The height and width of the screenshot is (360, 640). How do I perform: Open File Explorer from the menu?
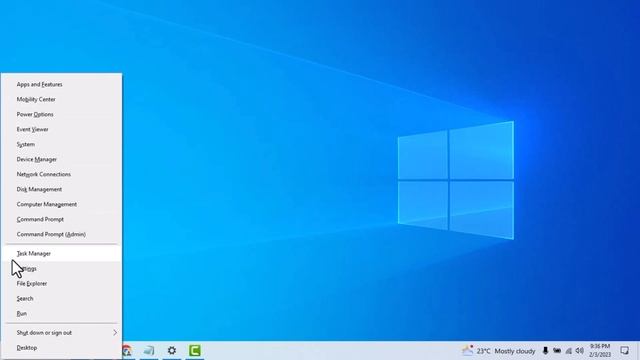[61, 284]
